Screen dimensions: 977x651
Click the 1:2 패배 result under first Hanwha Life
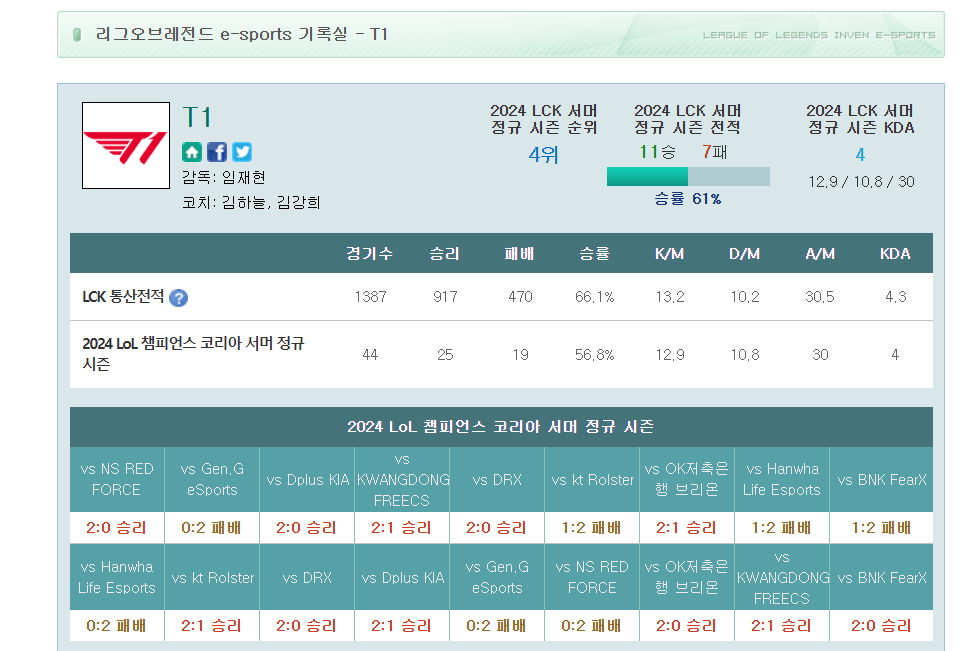[x=781, y=528]
